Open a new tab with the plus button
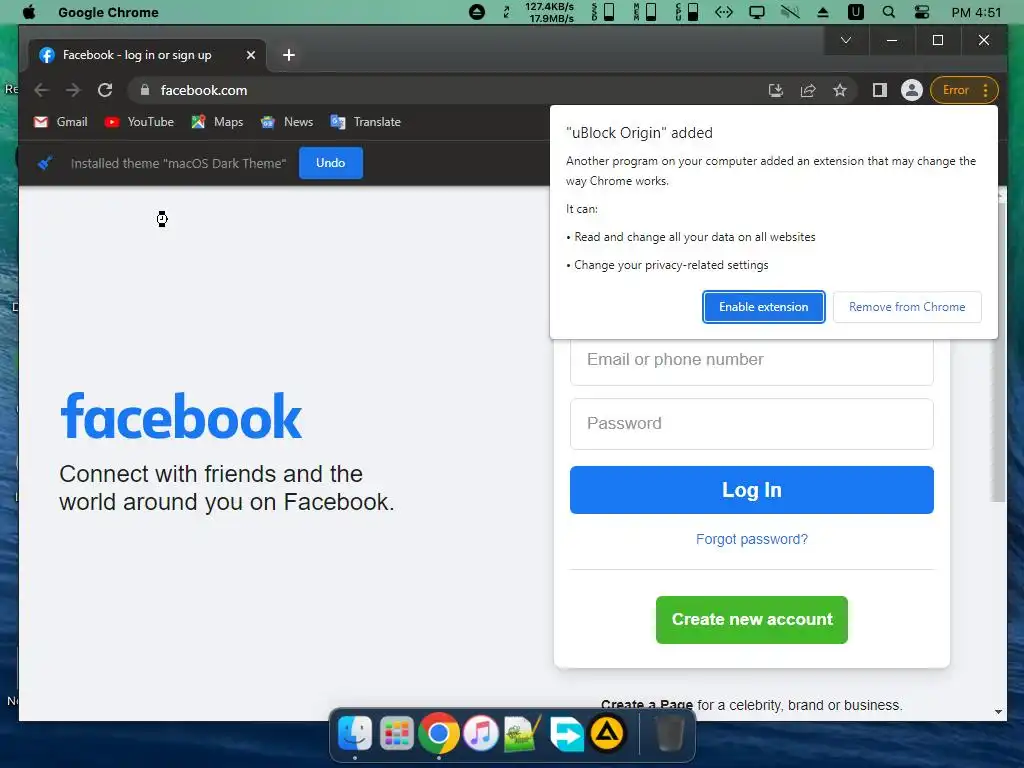 289,56
